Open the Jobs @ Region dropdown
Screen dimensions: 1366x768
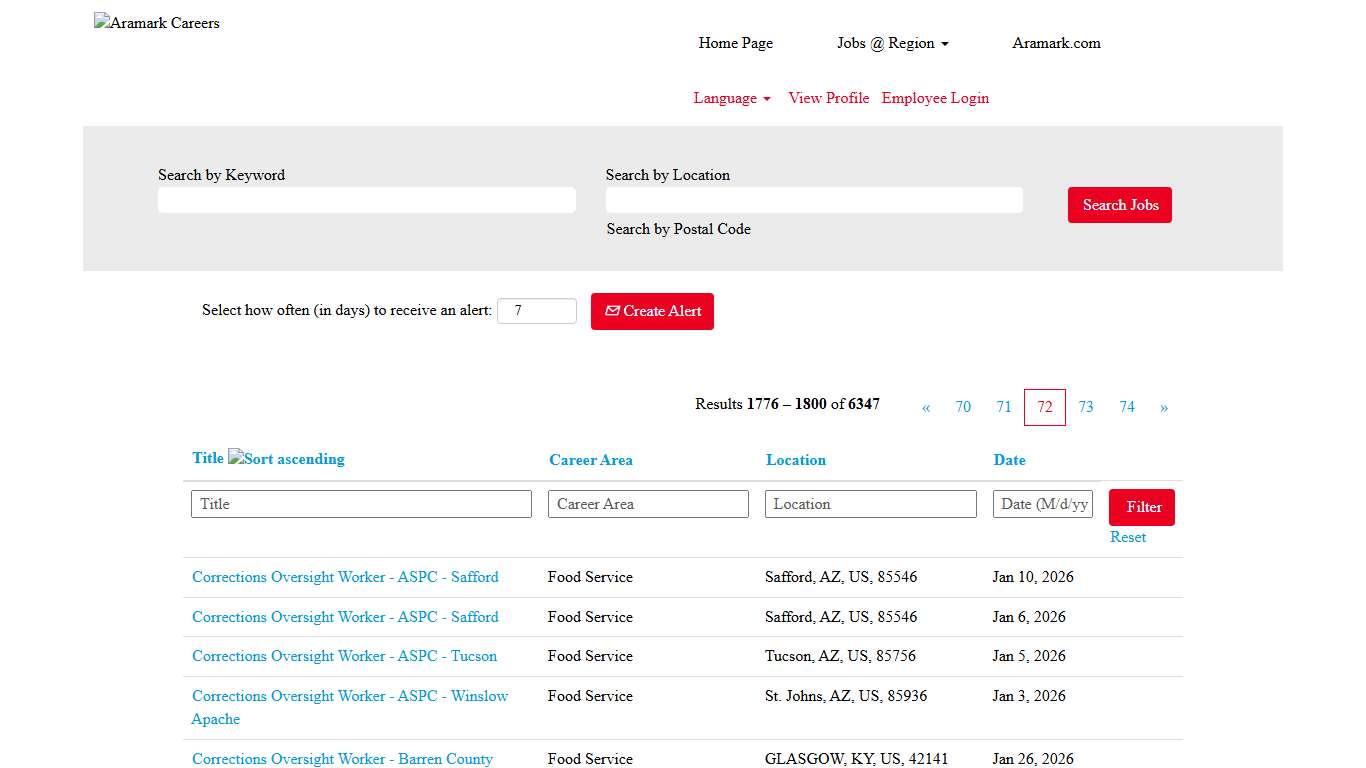pos(892,43)
